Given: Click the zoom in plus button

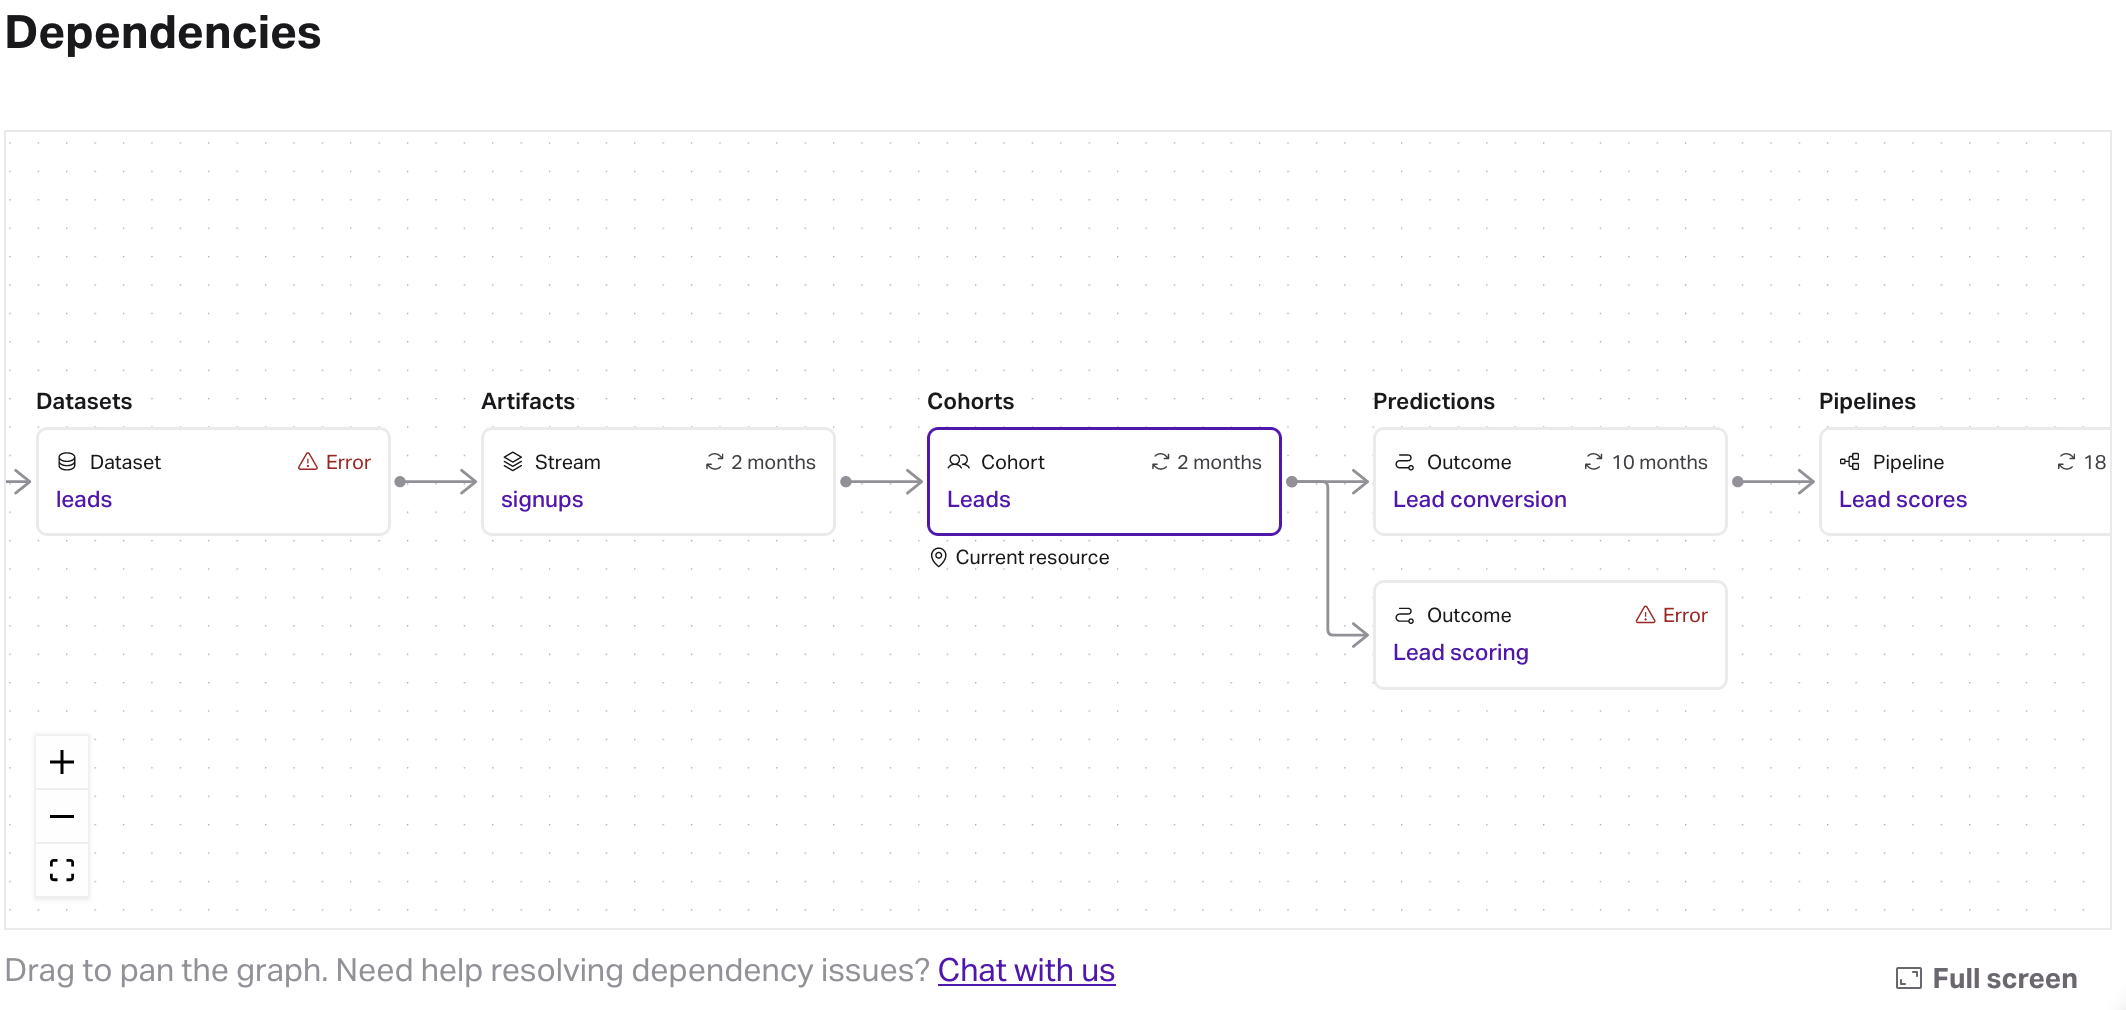Looking at the screenshot, I should 62,762.
